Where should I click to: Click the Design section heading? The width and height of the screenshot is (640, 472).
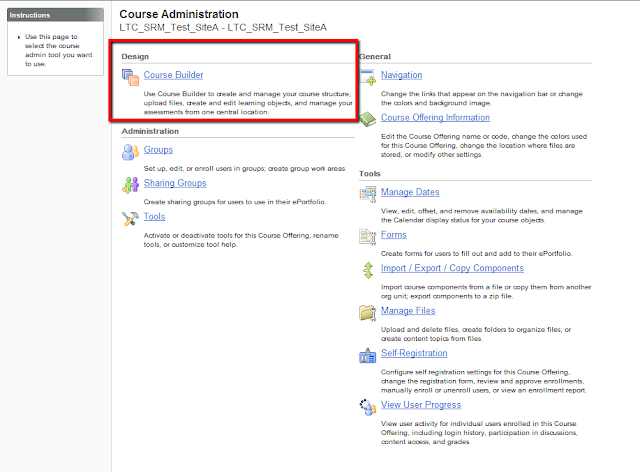click(135, 56)
